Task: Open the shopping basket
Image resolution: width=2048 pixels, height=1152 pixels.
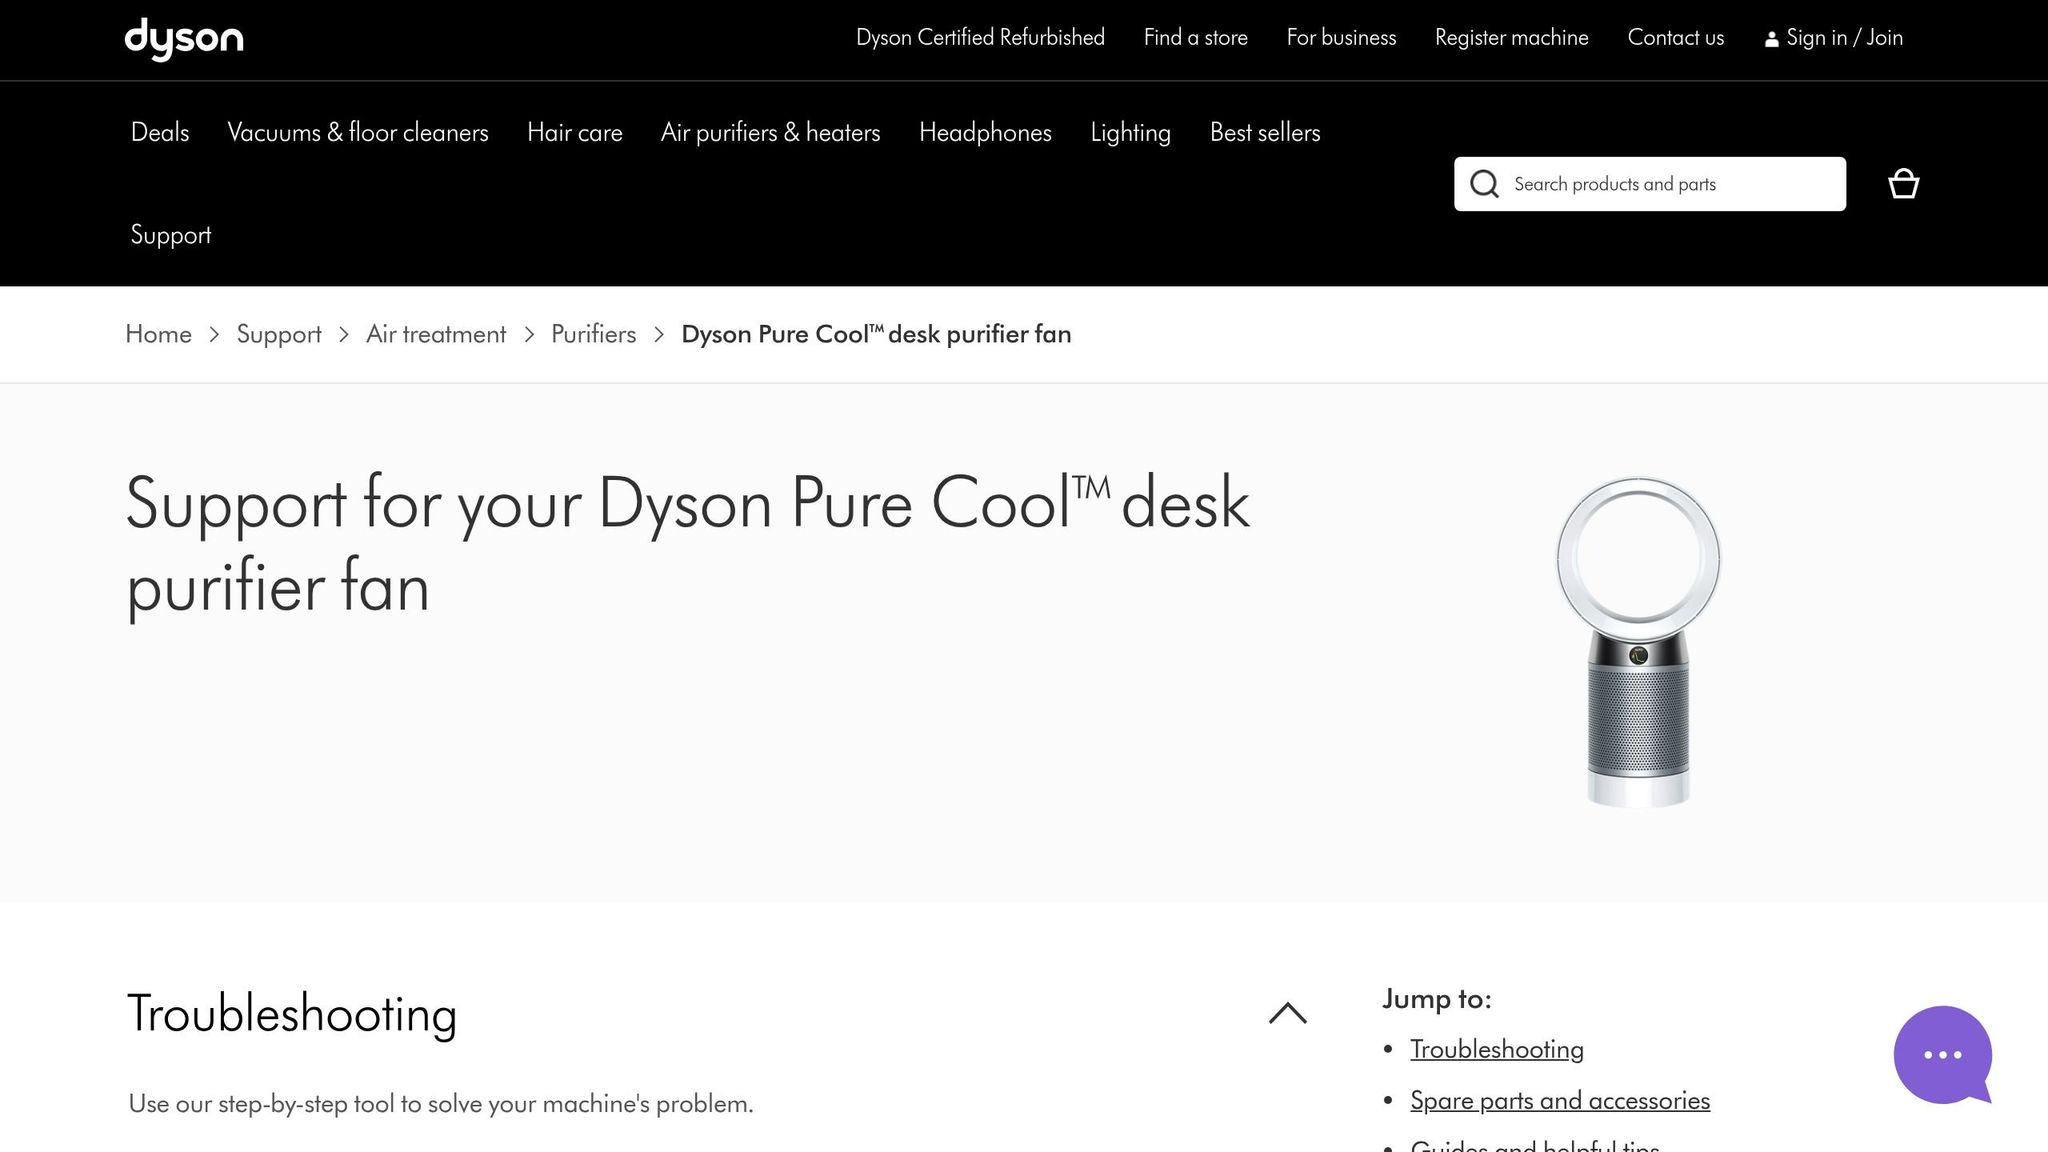Action: coord(1903,184)
